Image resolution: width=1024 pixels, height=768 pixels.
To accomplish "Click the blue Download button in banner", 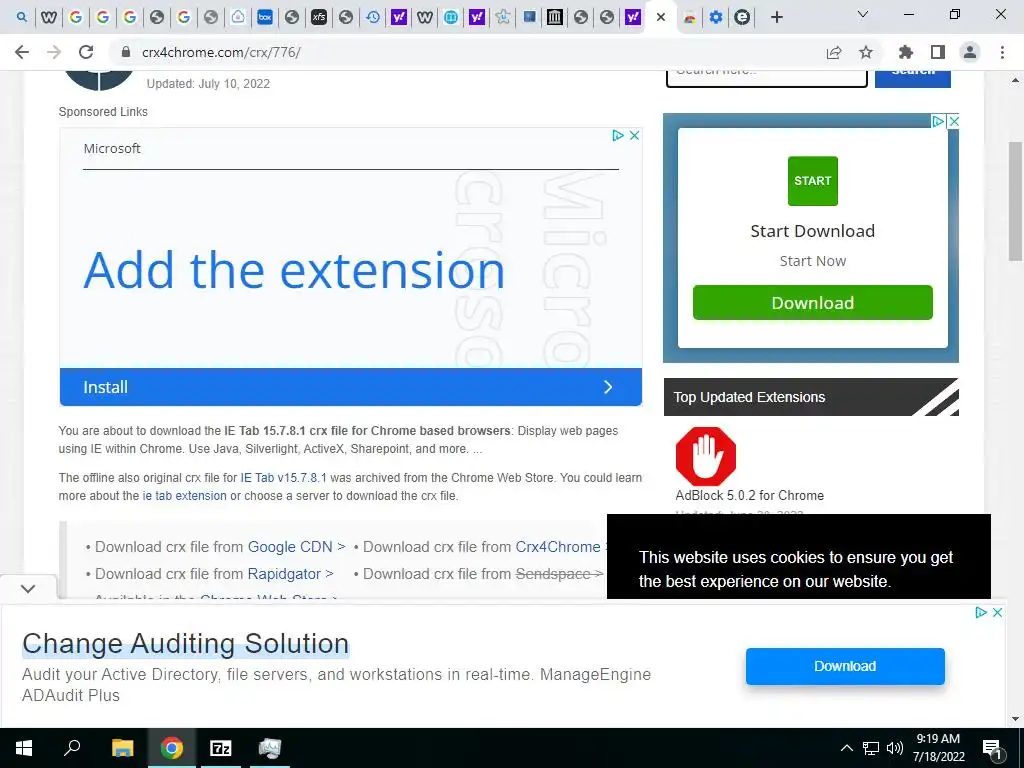I will [x=845, y=666].
